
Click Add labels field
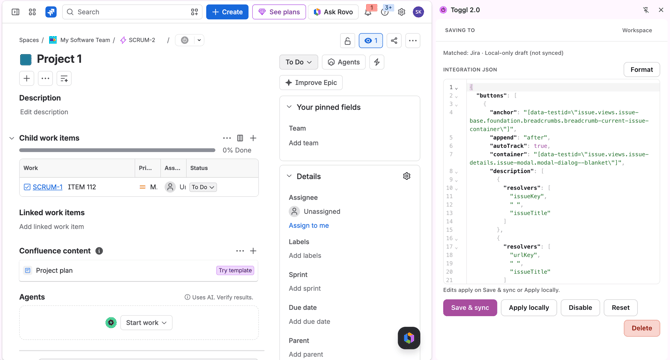(305, 255)
